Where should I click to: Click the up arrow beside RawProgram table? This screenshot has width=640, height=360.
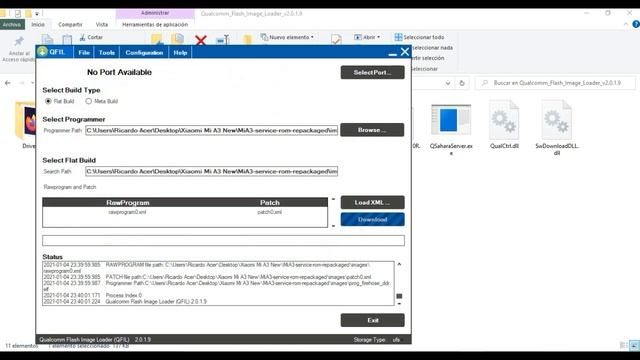333,199
